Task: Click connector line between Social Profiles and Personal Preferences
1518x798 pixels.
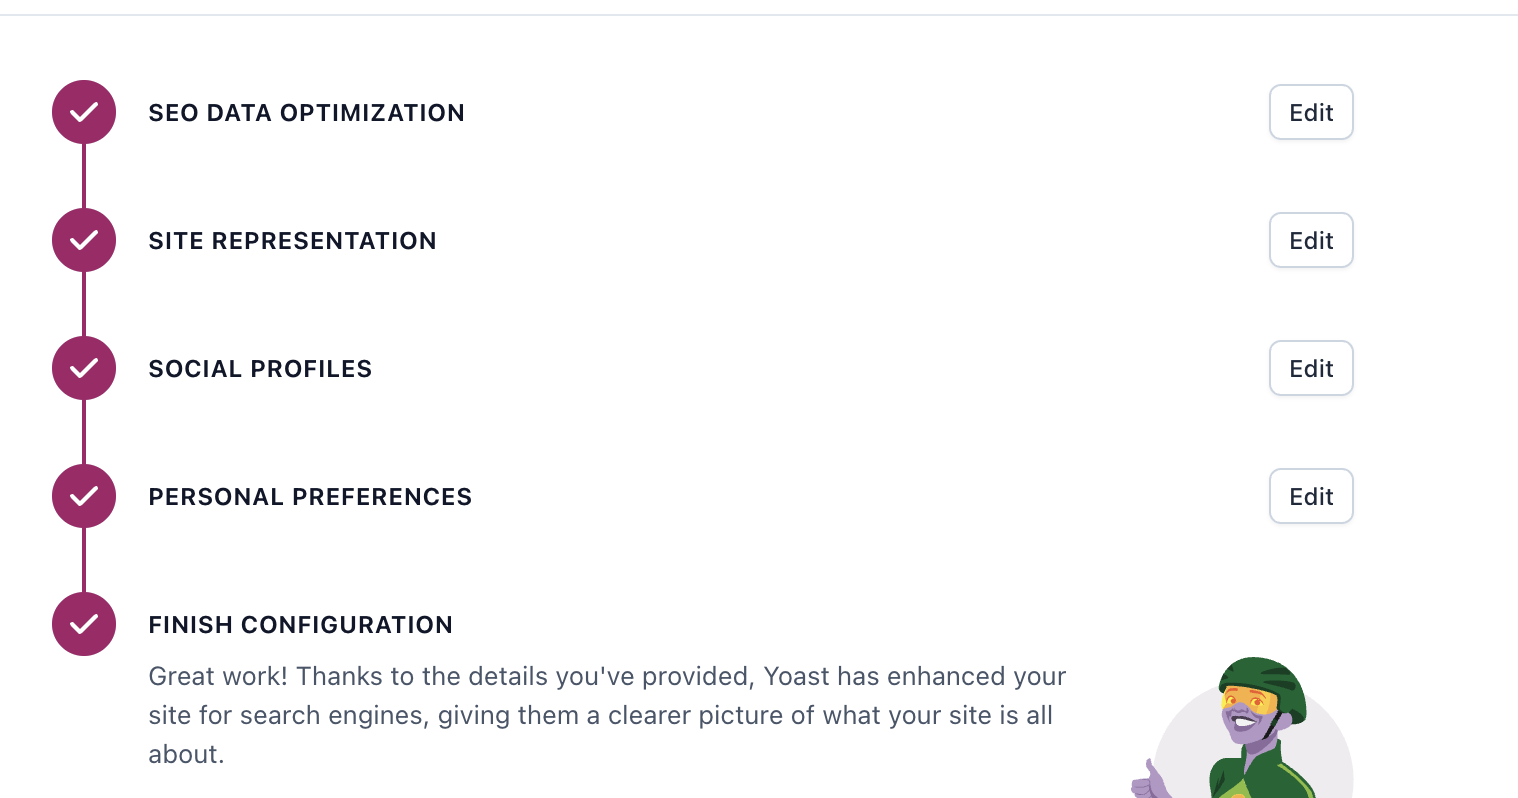Action: click(84, 432)
